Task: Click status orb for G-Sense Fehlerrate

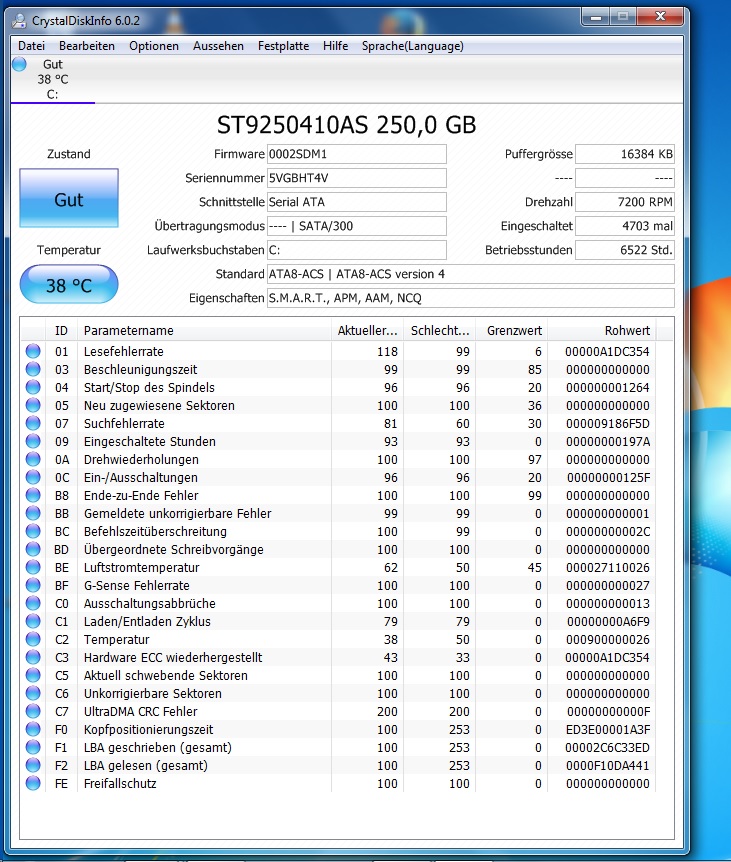Action: [x=33, y=585]
